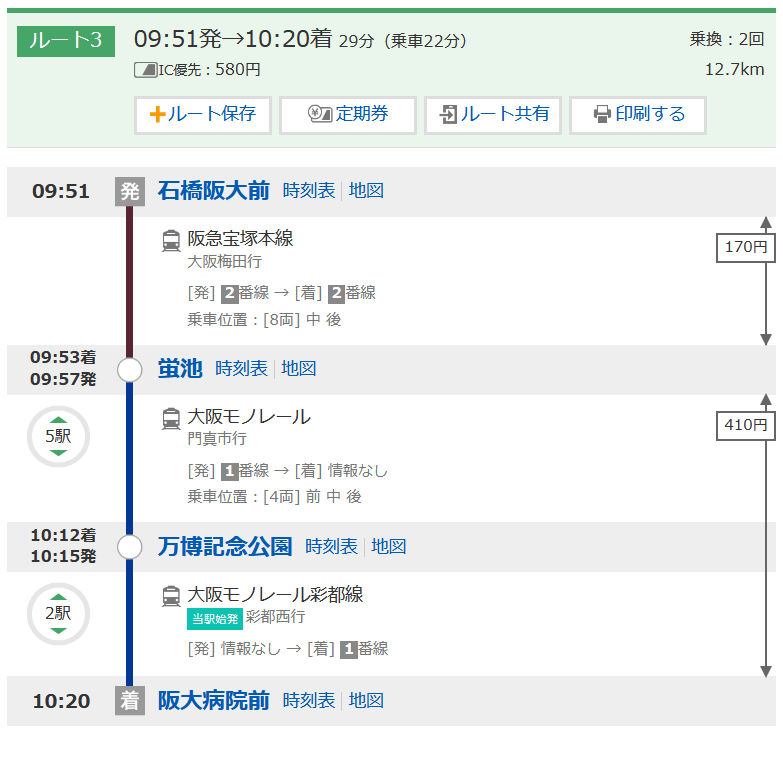Expand the 5駅 intermediate stops toggle

point(58,436)
